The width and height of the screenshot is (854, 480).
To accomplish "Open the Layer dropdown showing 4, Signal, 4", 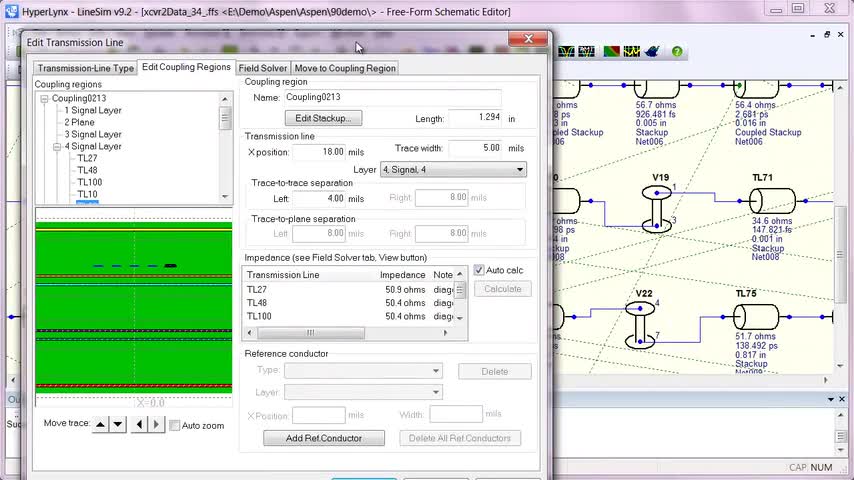I will 452,170.
